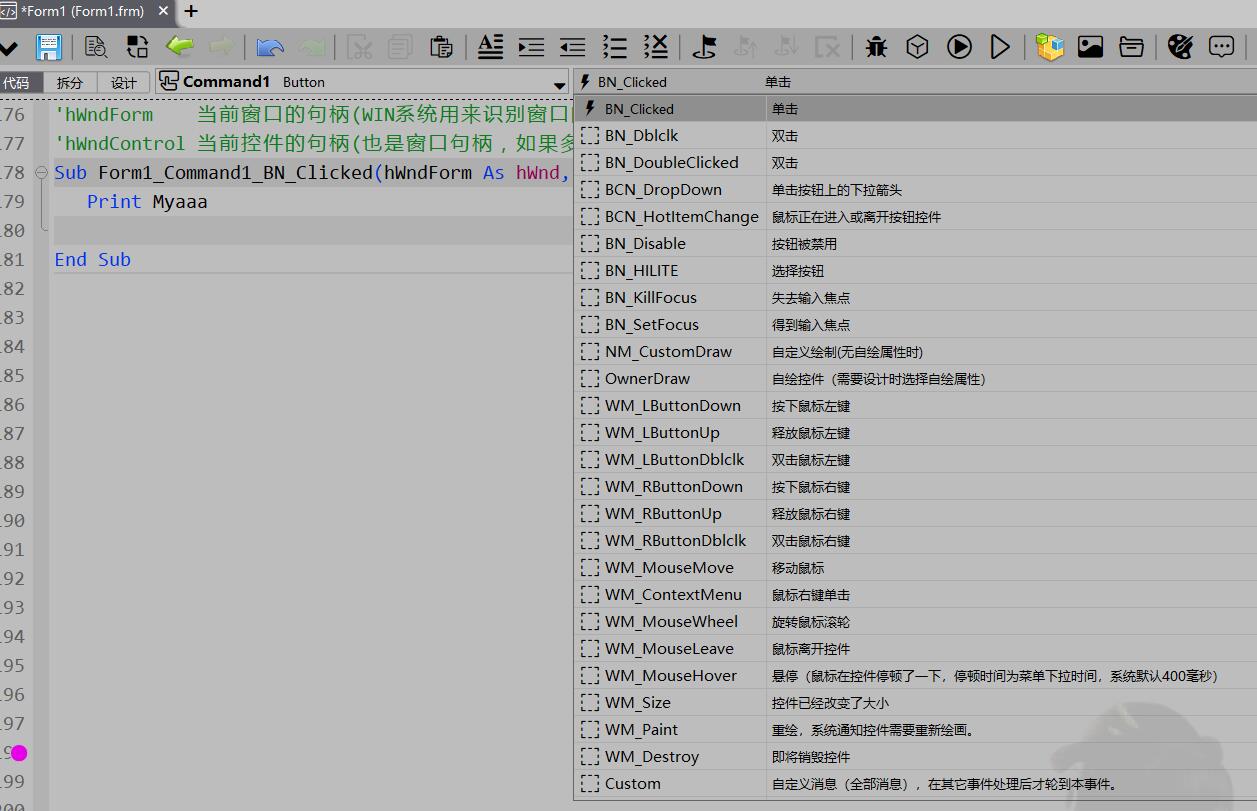
Task: Collapse the Form1_Command1_BN_Clicked Sub code block
Action: tap(41, 173)
